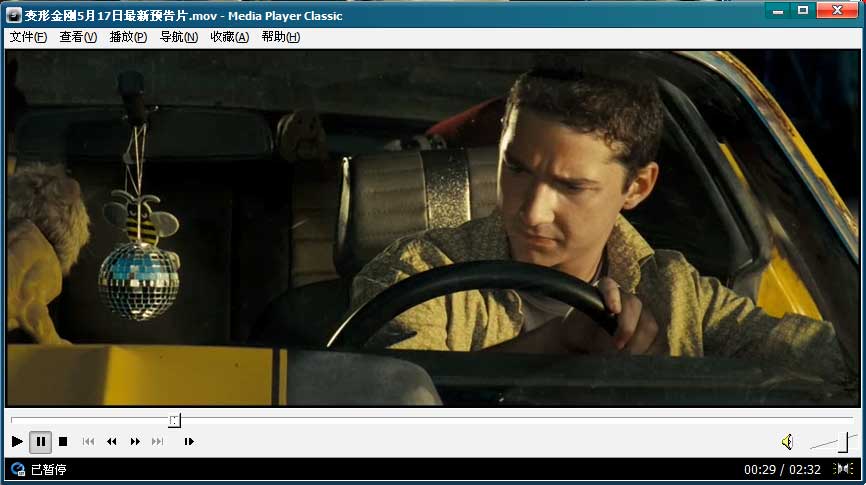Click the Play button
The image size is (866, 485).
(x=17, y=441)
